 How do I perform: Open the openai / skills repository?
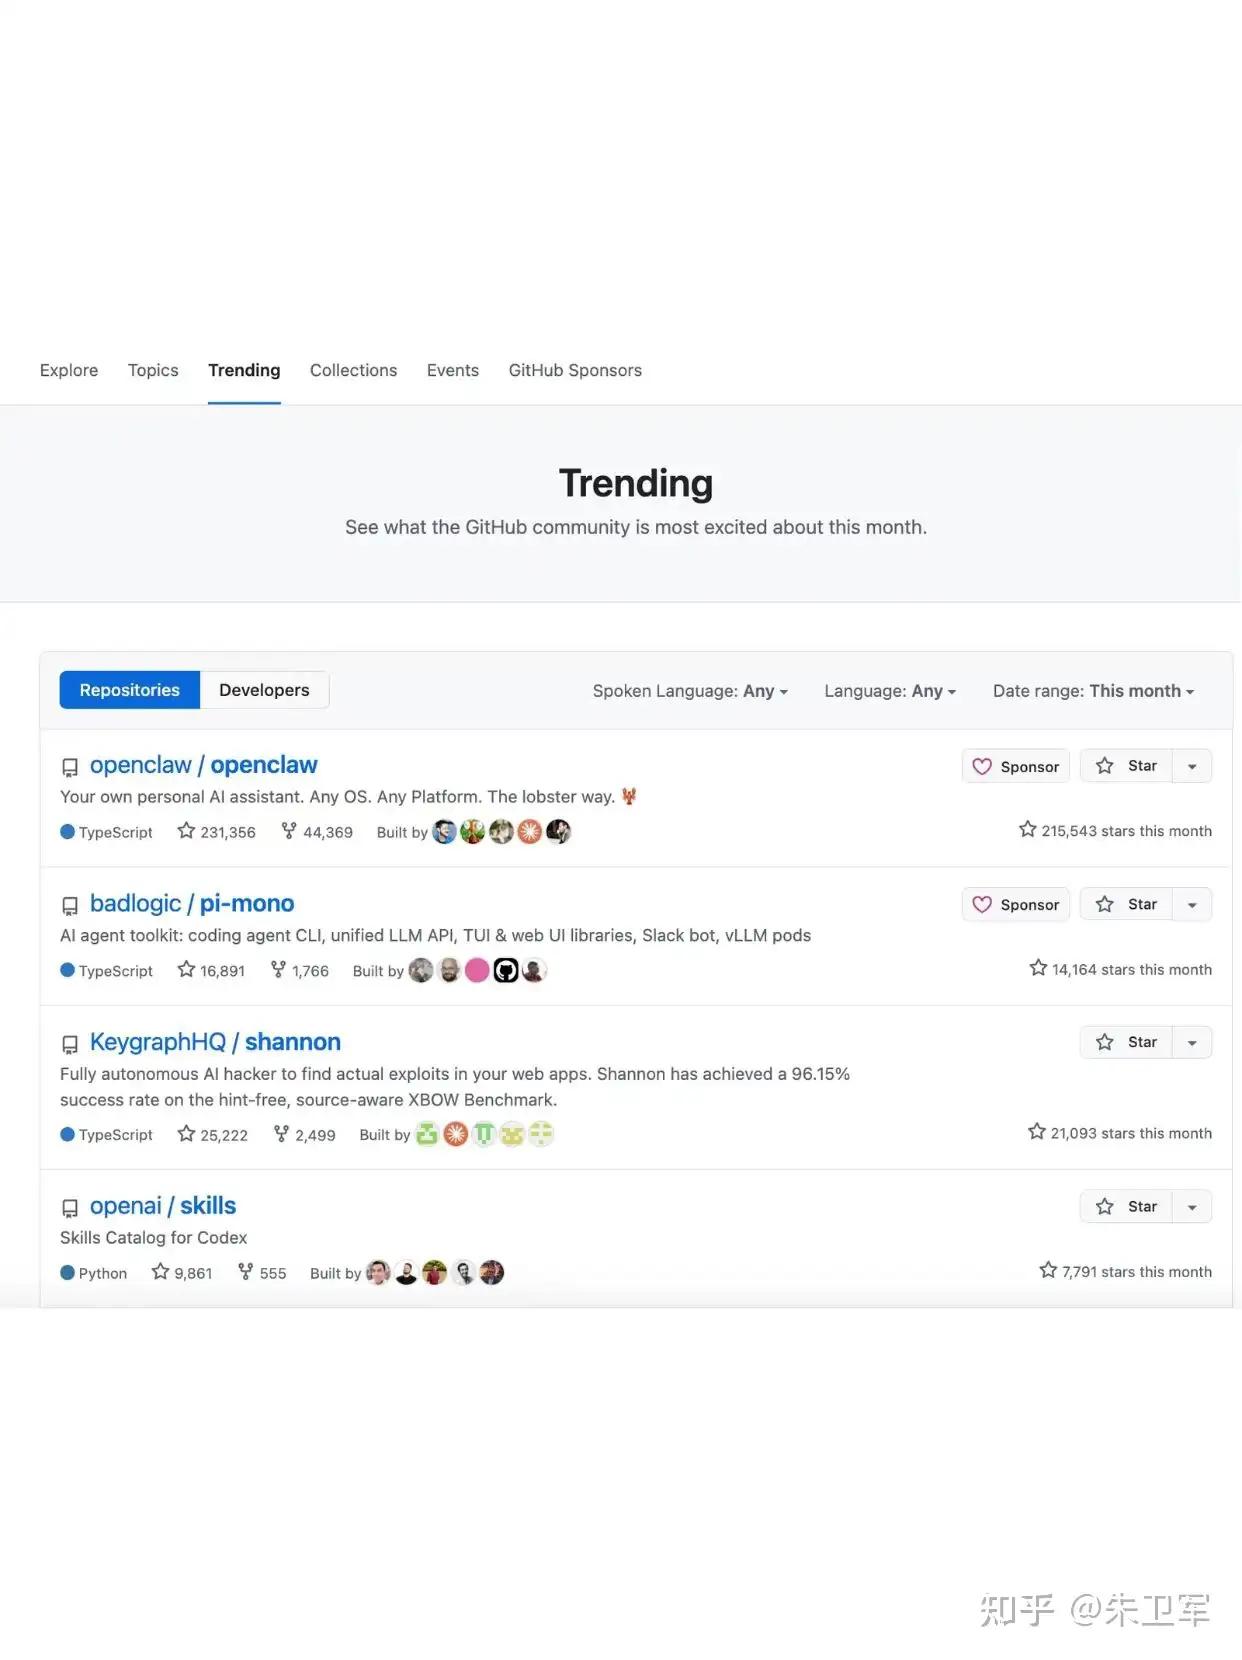tap(163, 1206)
